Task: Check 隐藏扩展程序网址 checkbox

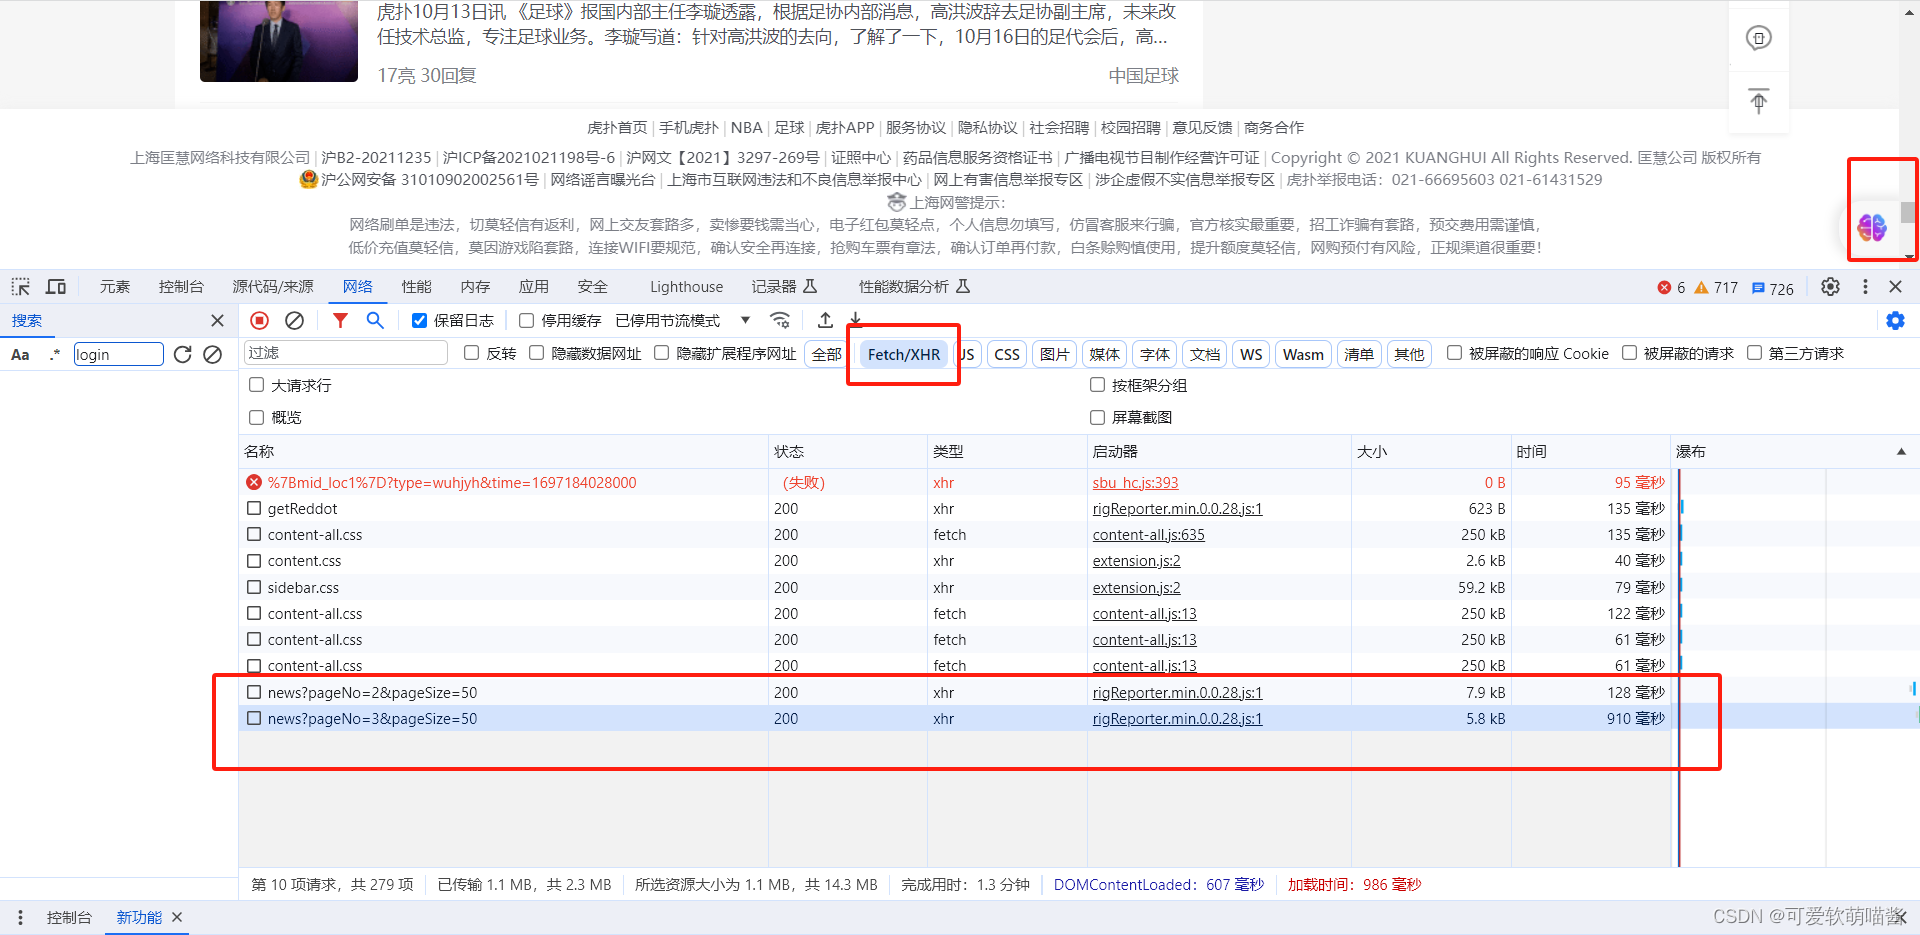Action: (x=662, y=353)
